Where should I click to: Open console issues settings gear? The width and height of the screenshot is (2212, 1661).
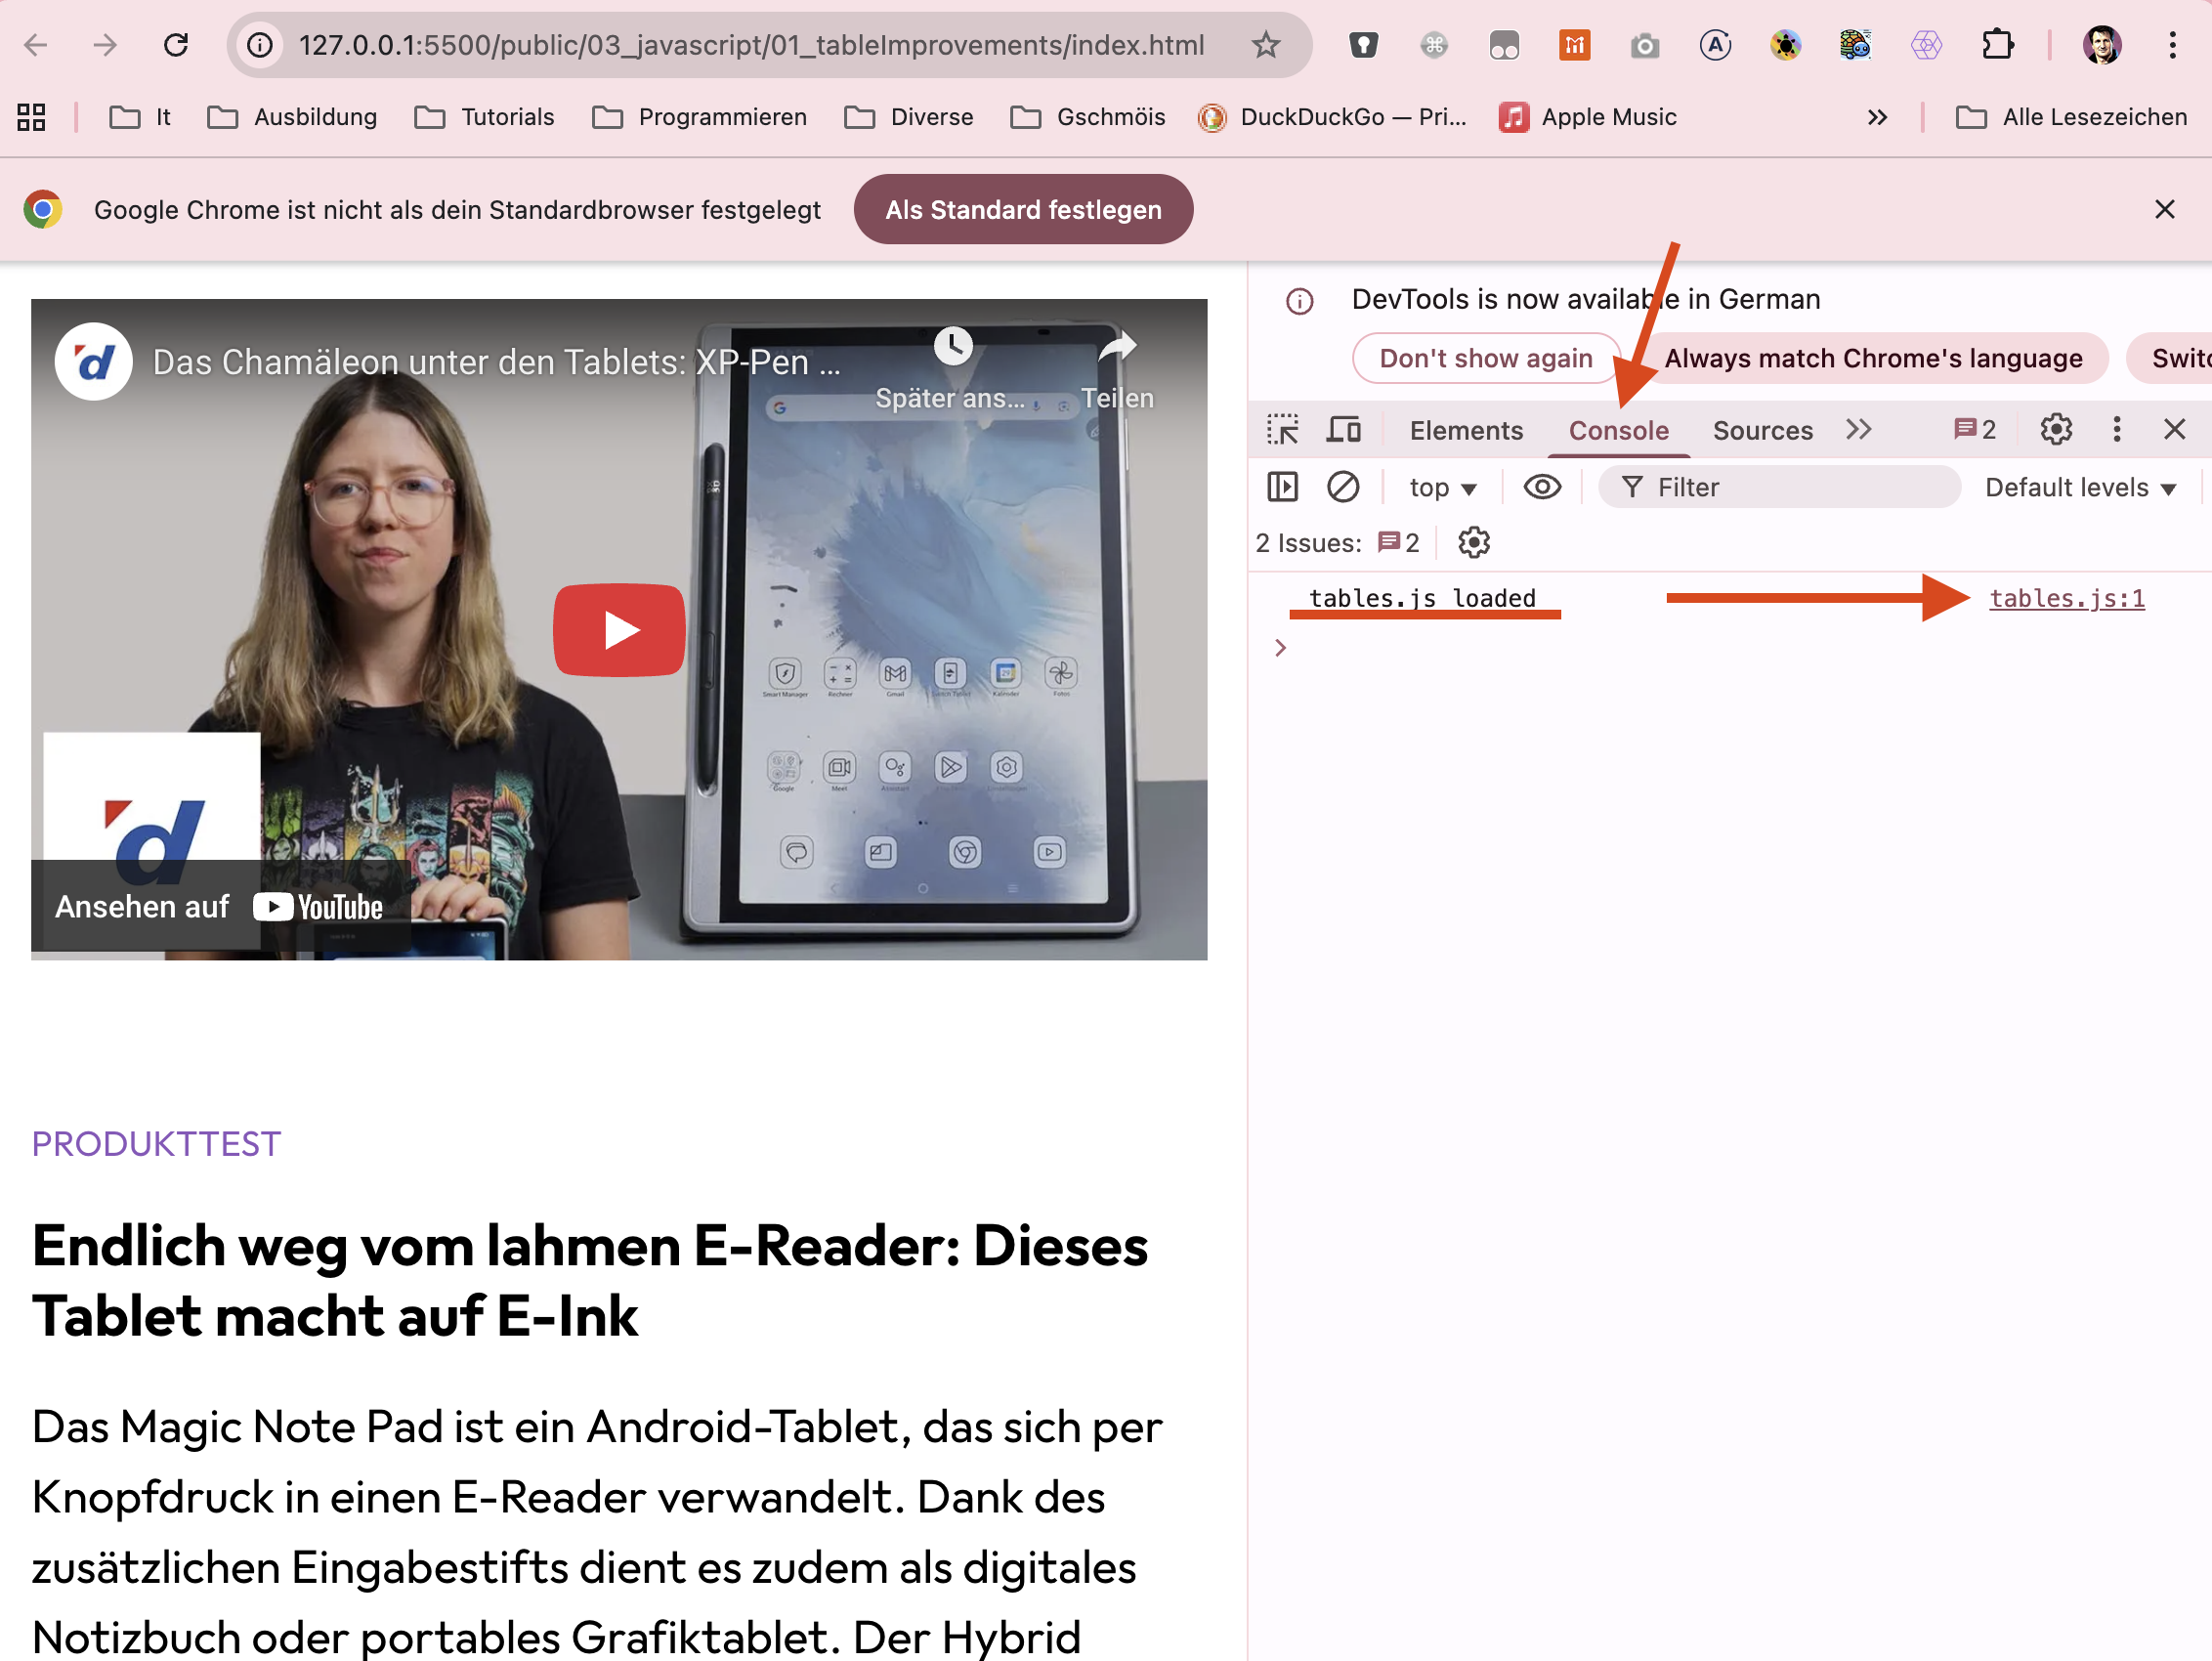coord(1473,543)
